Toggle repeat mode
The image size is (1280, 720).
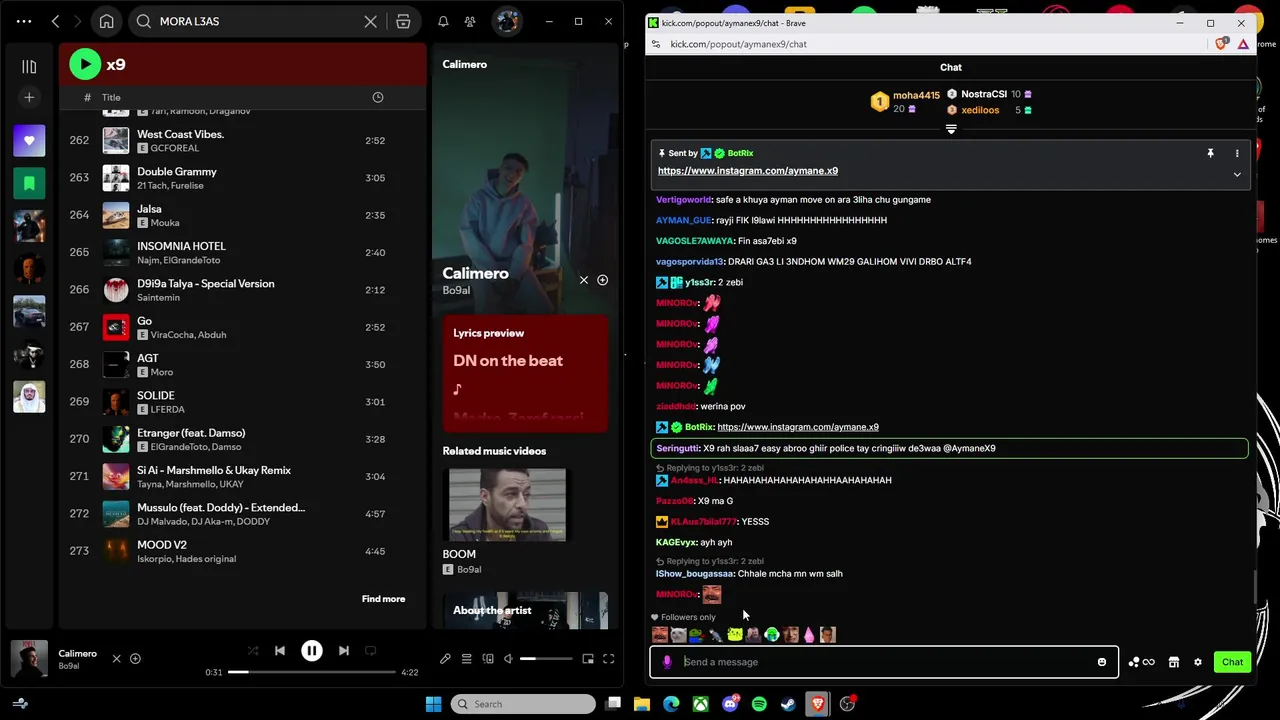coord(371,651)
